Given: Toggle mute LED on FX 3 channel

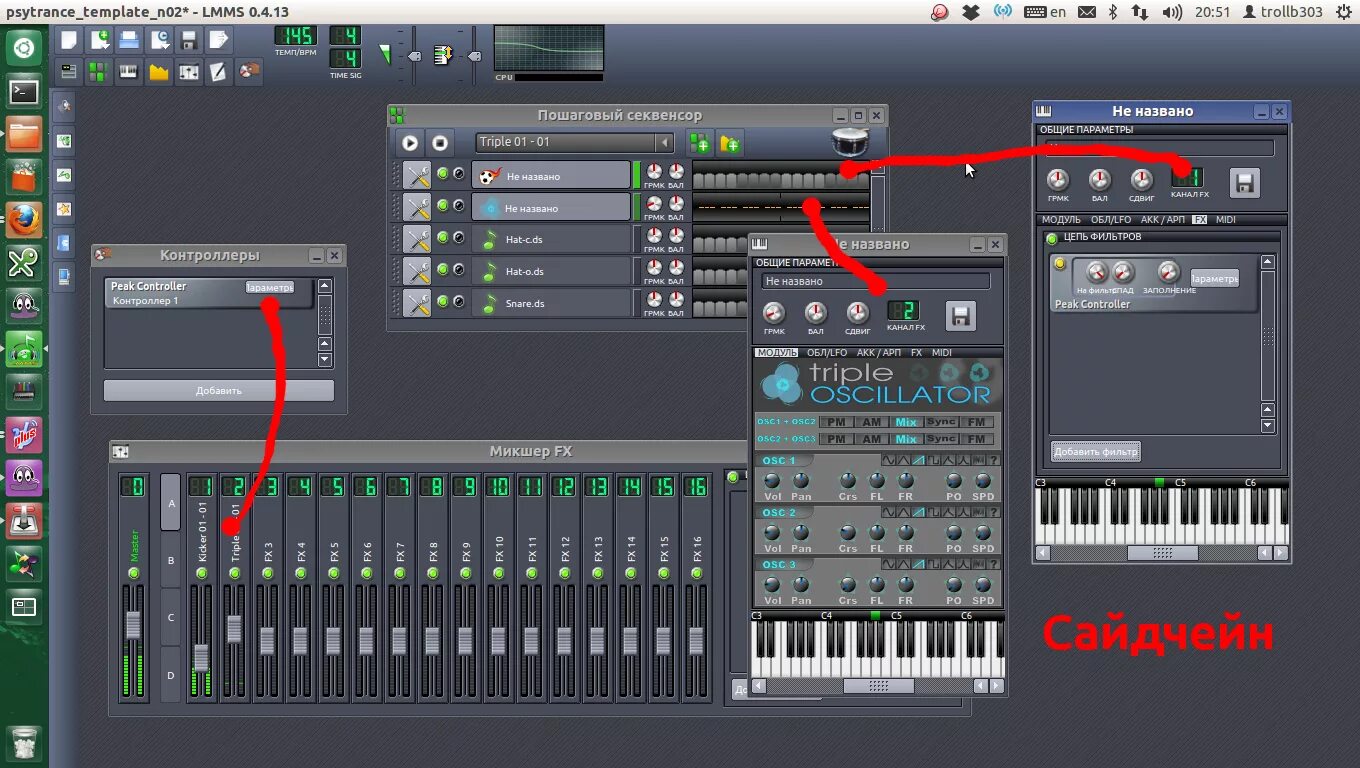Looking at the screenshot, I should pyautogui.click(x=267, y=573).
